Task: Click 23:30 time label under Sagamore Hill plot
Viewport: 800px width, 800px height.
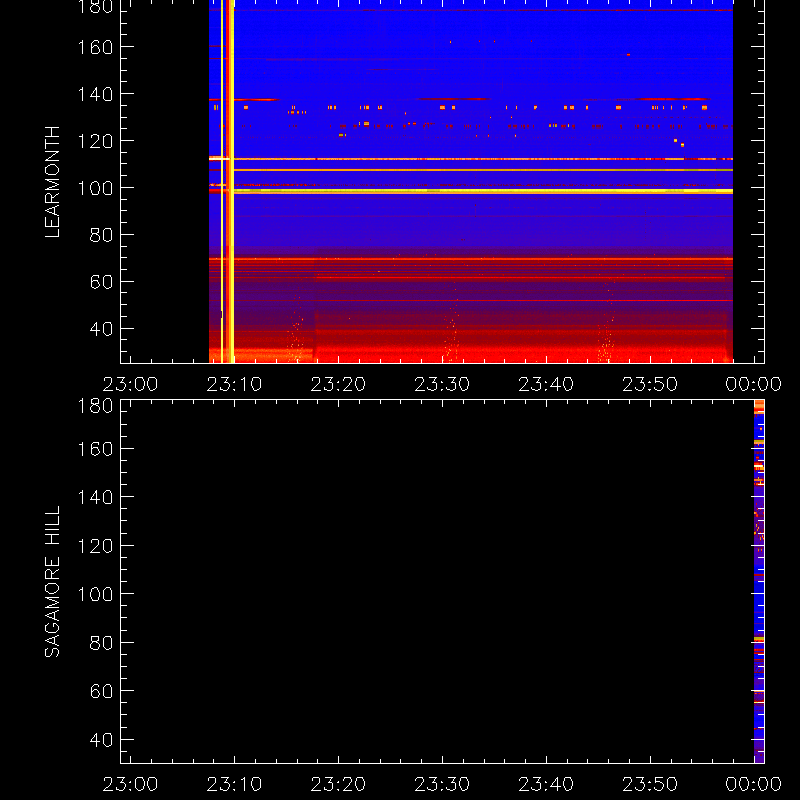Action: point(442,784)
